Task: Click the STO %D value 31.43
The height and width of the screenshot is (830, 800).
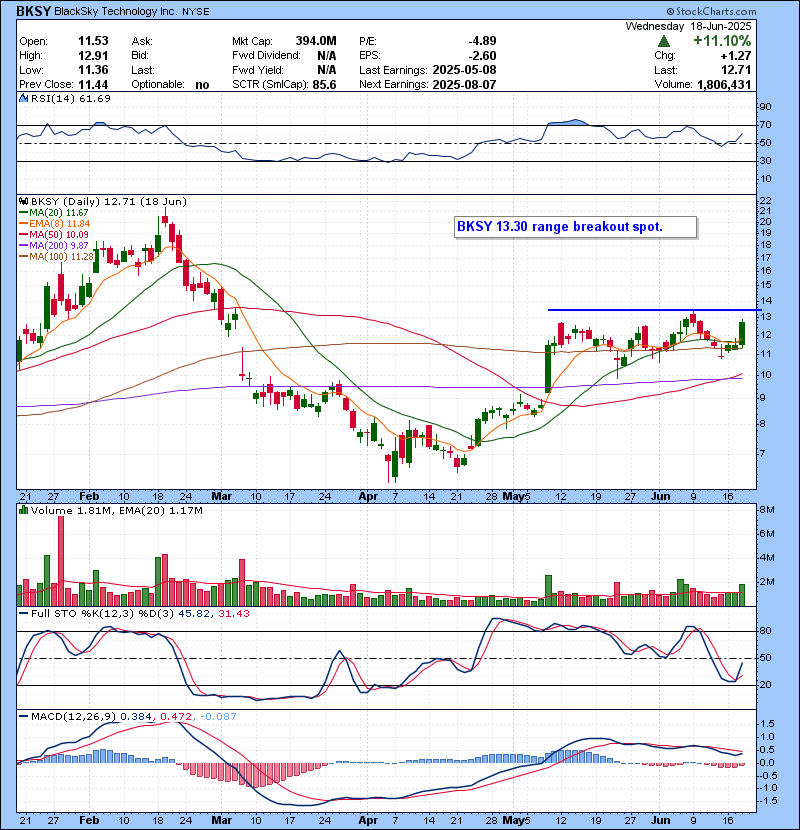Action: tap(234, 614)
